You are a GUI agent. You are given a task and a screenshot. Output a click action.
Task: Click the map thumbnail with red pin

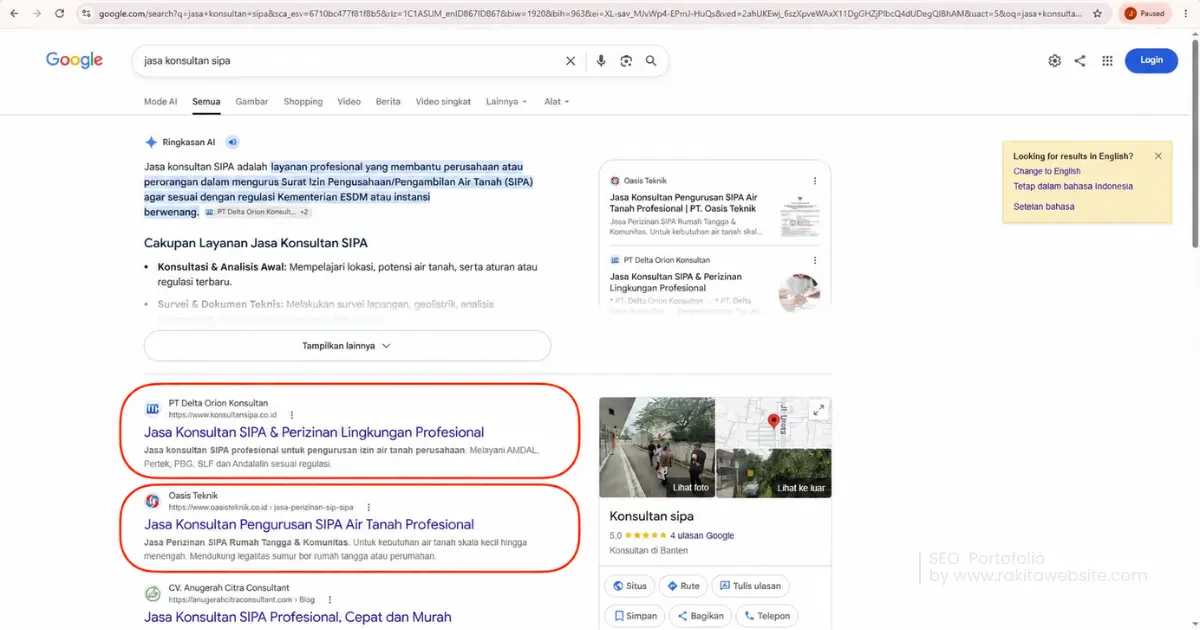[774, 422]
